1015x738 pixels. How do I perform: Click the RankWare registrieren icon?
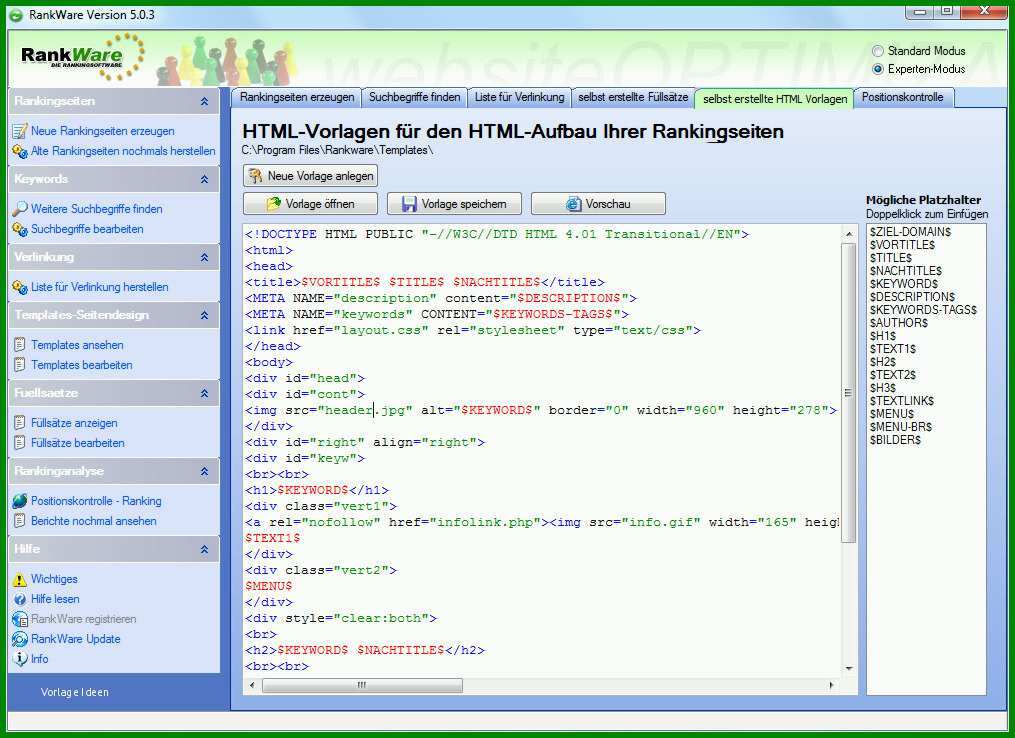click(x=20, y=619)
